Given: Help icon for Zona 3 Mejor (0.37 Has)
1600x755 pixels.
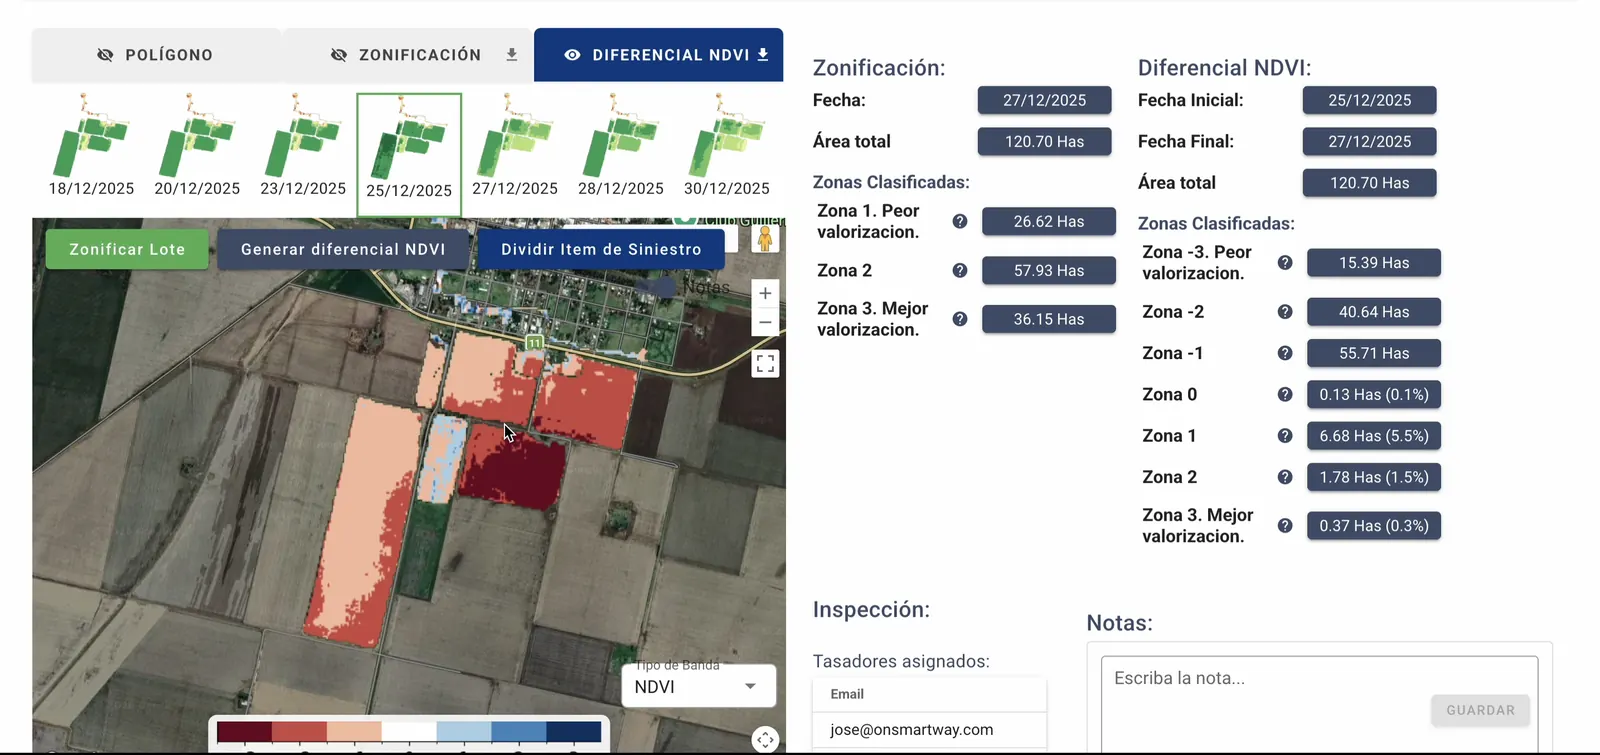Looking at the screenshot, I should [1285, 526].
